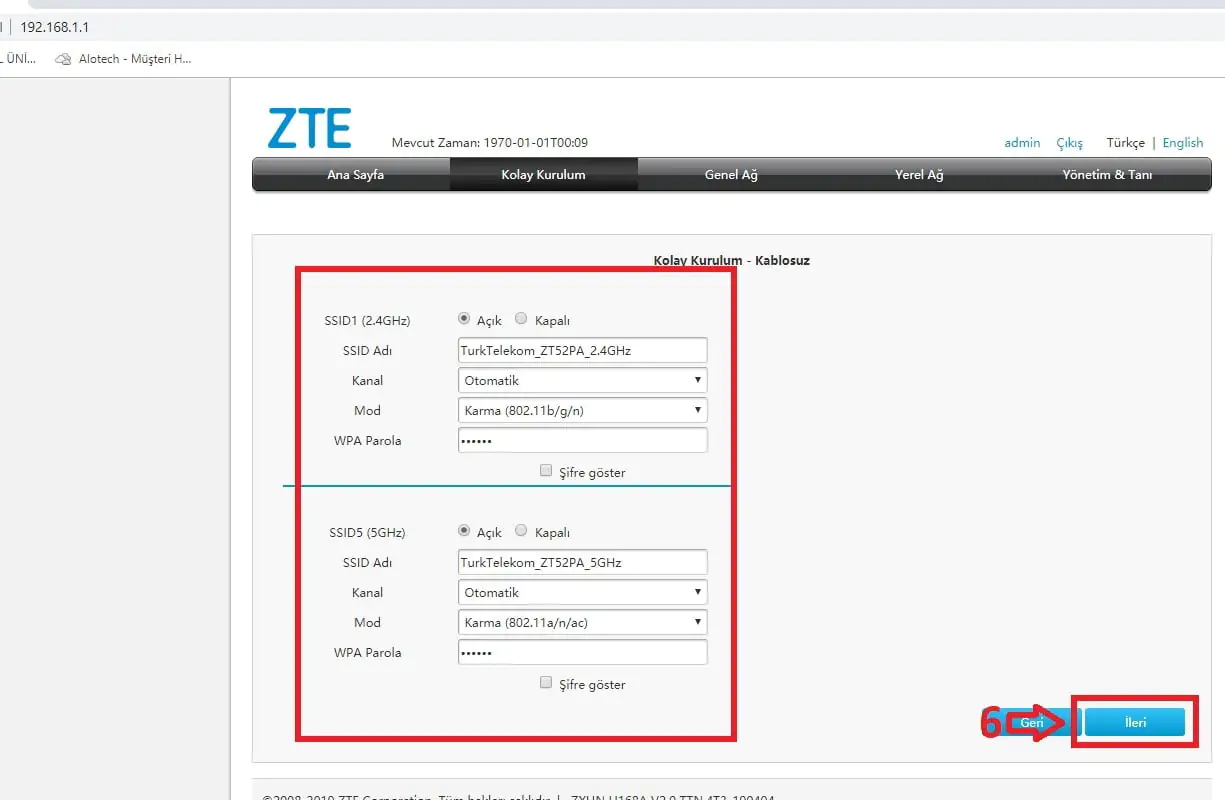The height and width of the screenshot is (800, 1225).
Task: Click the İleri button
Action: [x=1135, y=722]
